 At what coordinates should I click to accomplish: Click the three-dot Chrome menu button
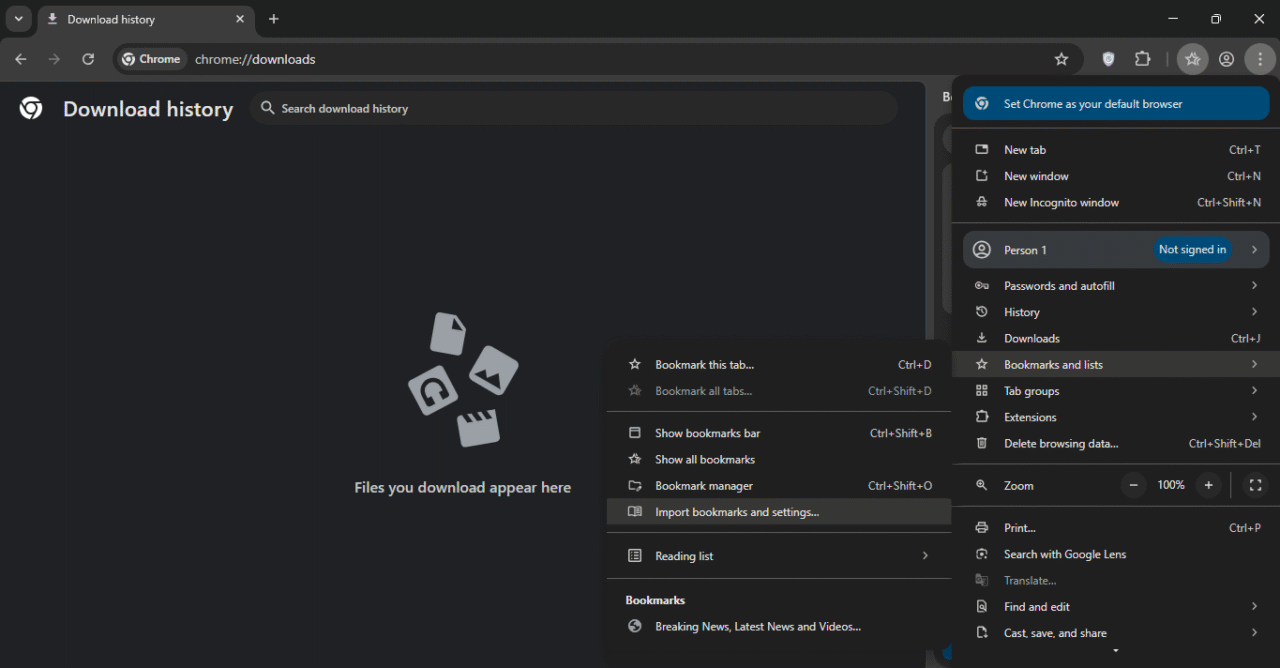pyautogui.click(x=1260, y=59)
